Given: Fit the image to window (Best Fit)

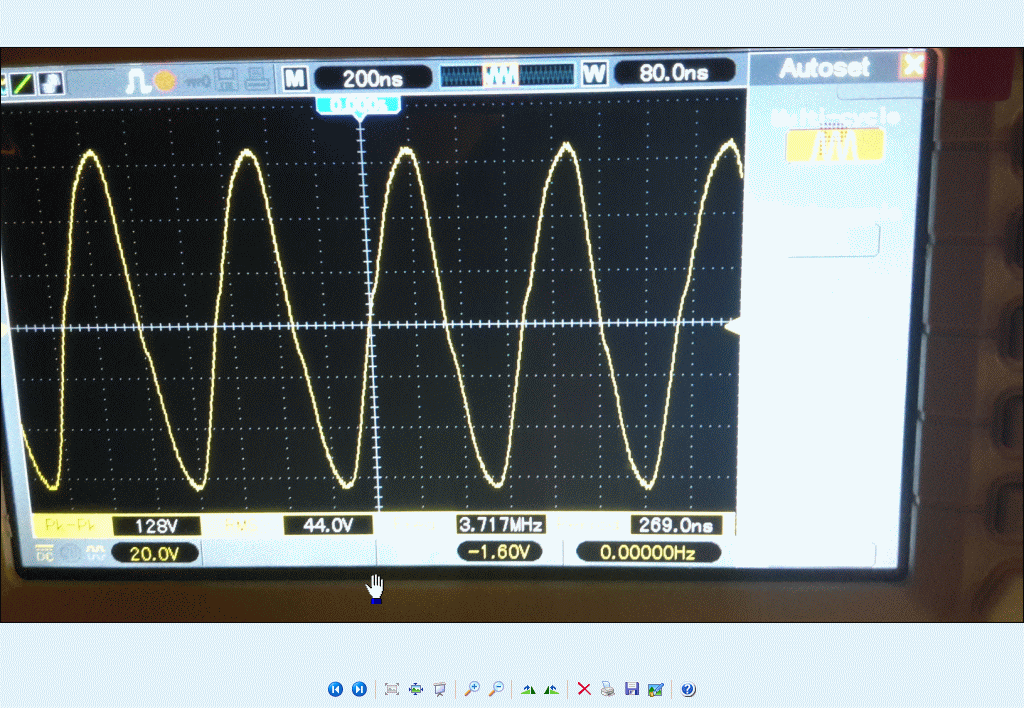Looking at the screenshot, I should point(392,689).
